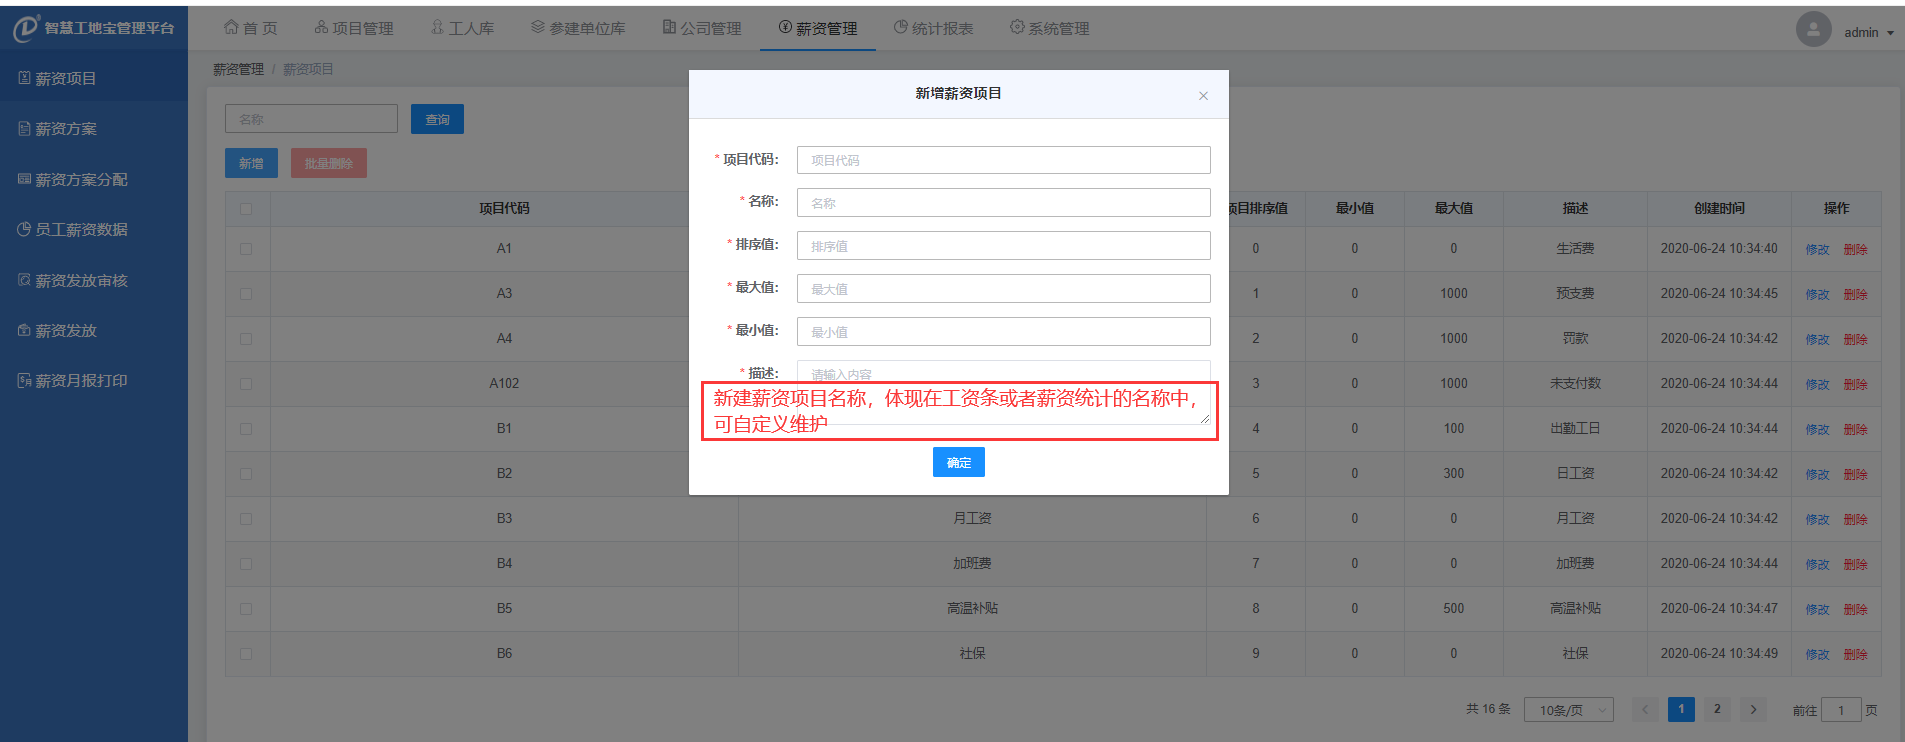Toggle the select-all checkbox in table header
The height and width of the screenshot is (742, 1905).
246,209
